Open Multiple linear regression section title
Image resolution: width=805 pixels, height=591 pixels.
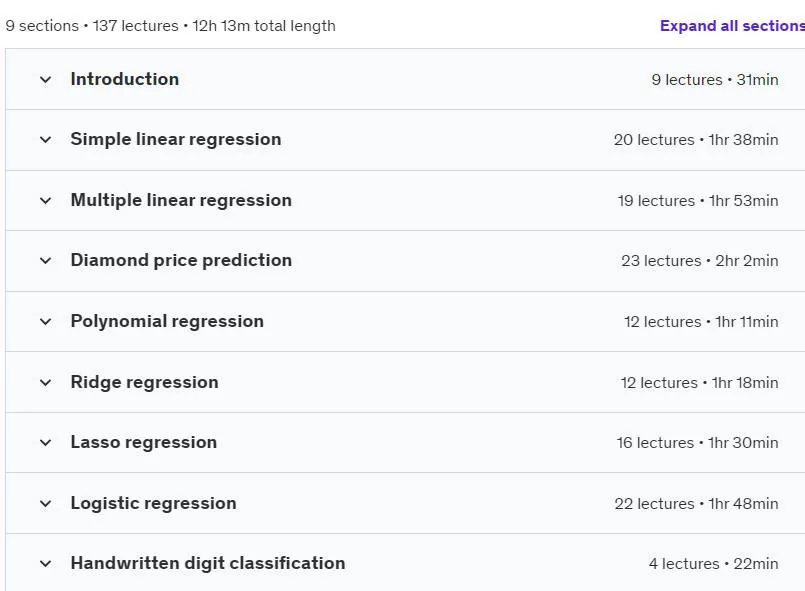point(181,200)
